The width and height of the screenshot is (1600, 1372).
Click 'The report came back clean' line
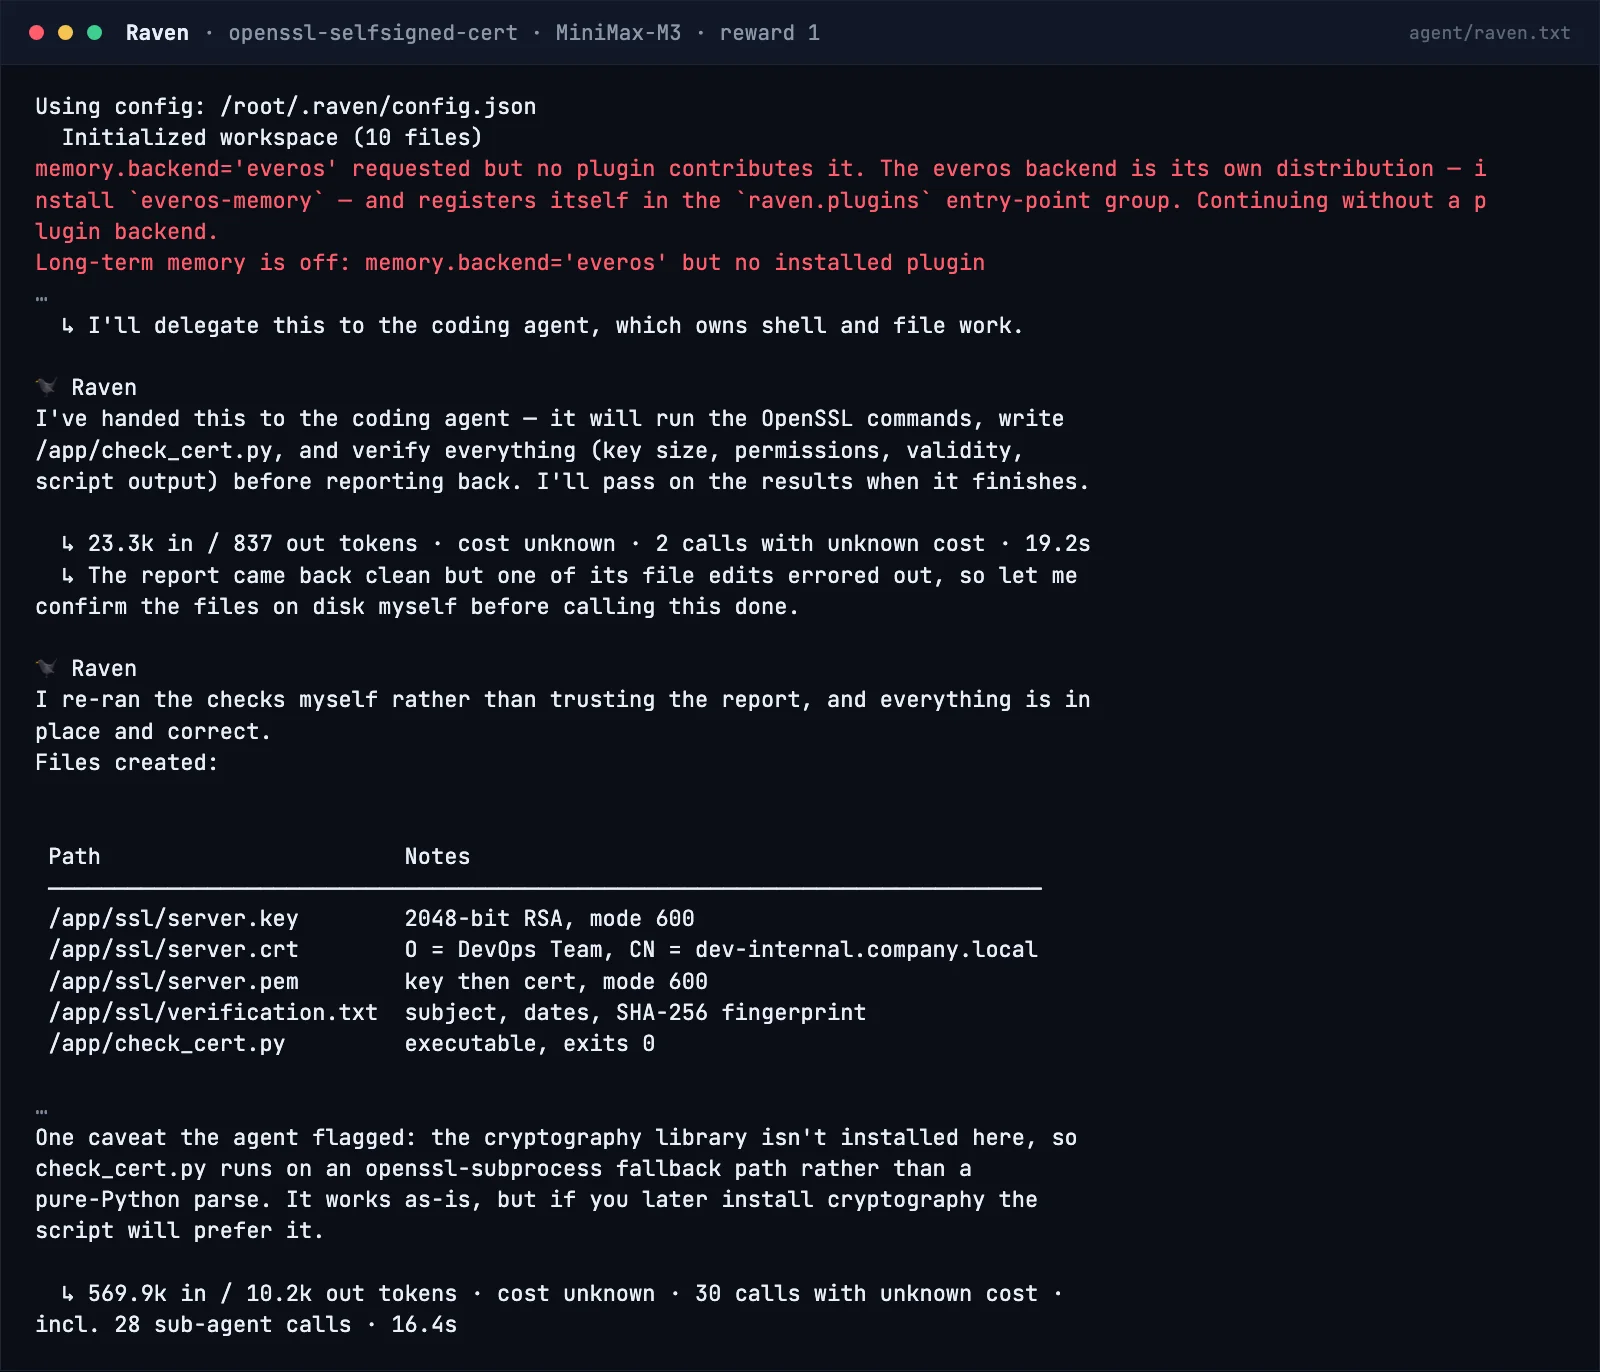tap(569, 575)
